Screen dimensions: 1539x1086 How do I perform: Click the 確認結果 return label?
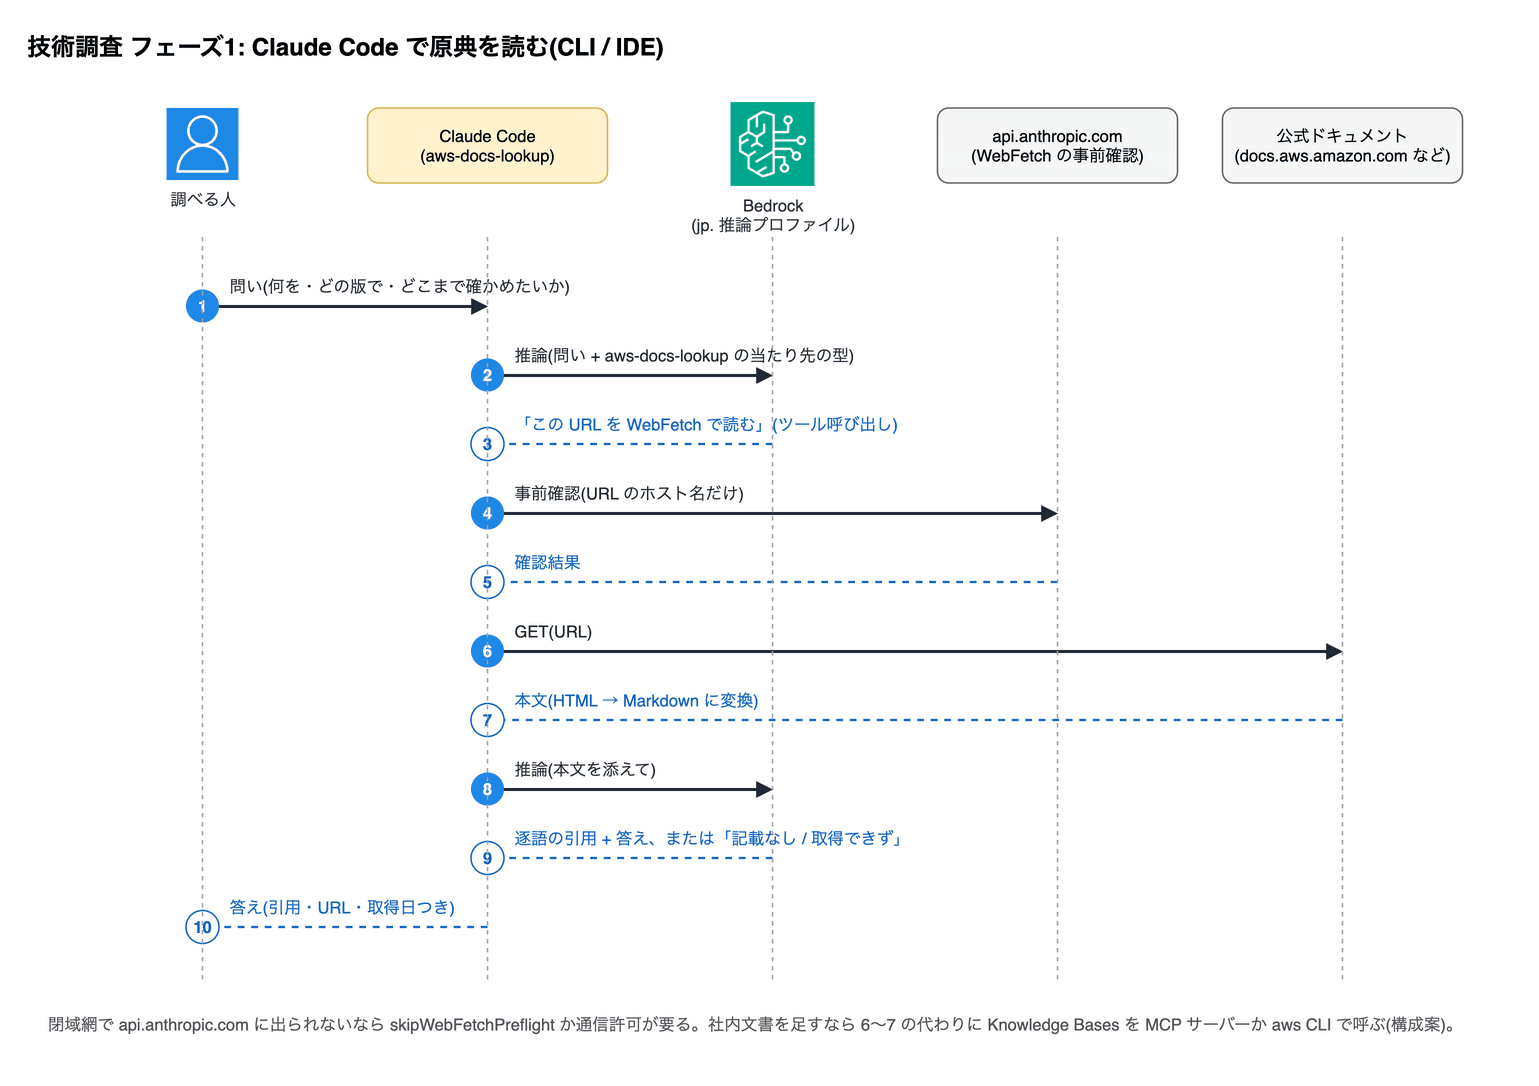547,562
